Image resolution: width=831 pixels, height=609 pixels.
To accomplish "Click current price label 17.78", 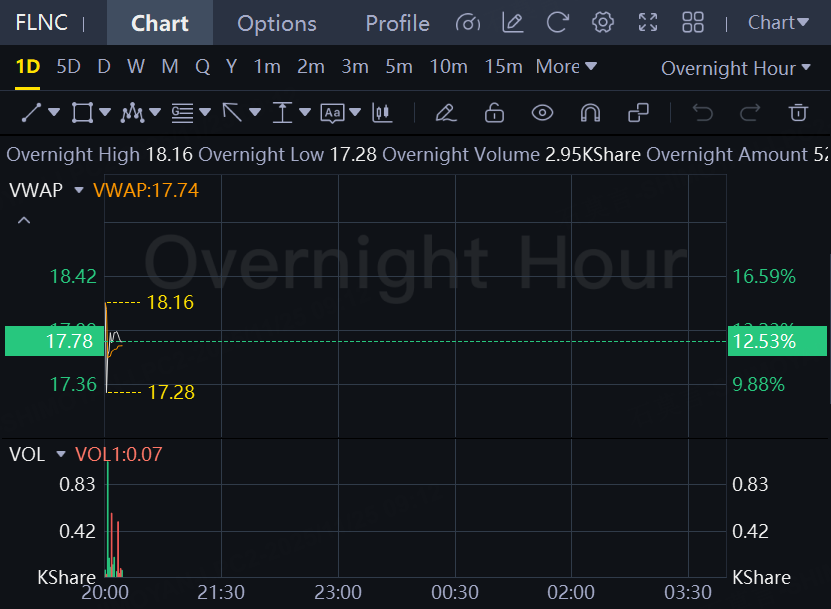I will (x=55, y=341).
